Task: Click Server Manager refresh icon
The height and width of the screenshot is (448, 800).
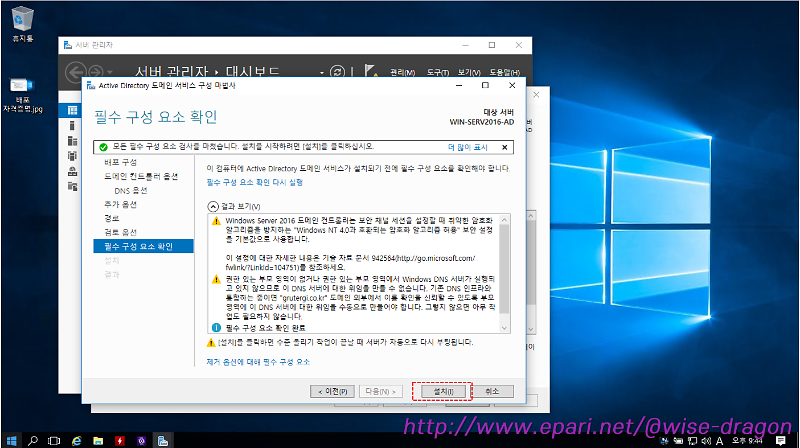Action: (337, 72)
